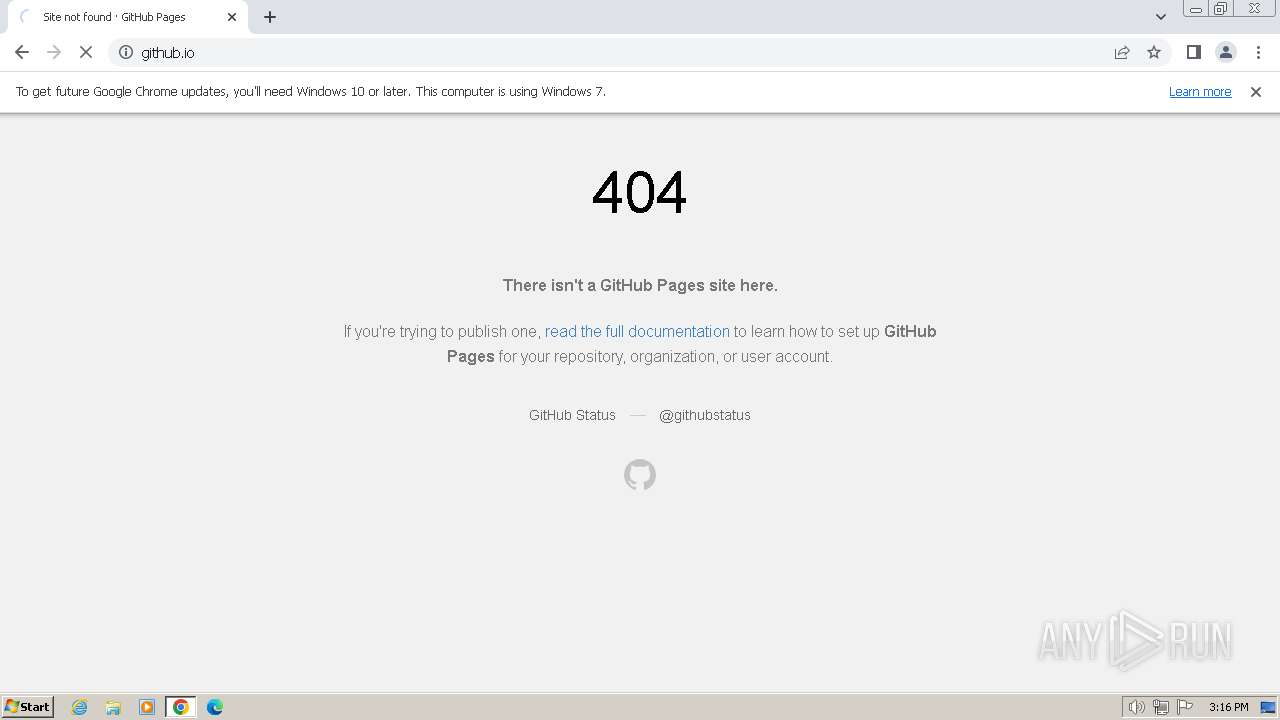
Task: Launch Microsoft Edge from taskbar
Action: click(x=215, y=707)
